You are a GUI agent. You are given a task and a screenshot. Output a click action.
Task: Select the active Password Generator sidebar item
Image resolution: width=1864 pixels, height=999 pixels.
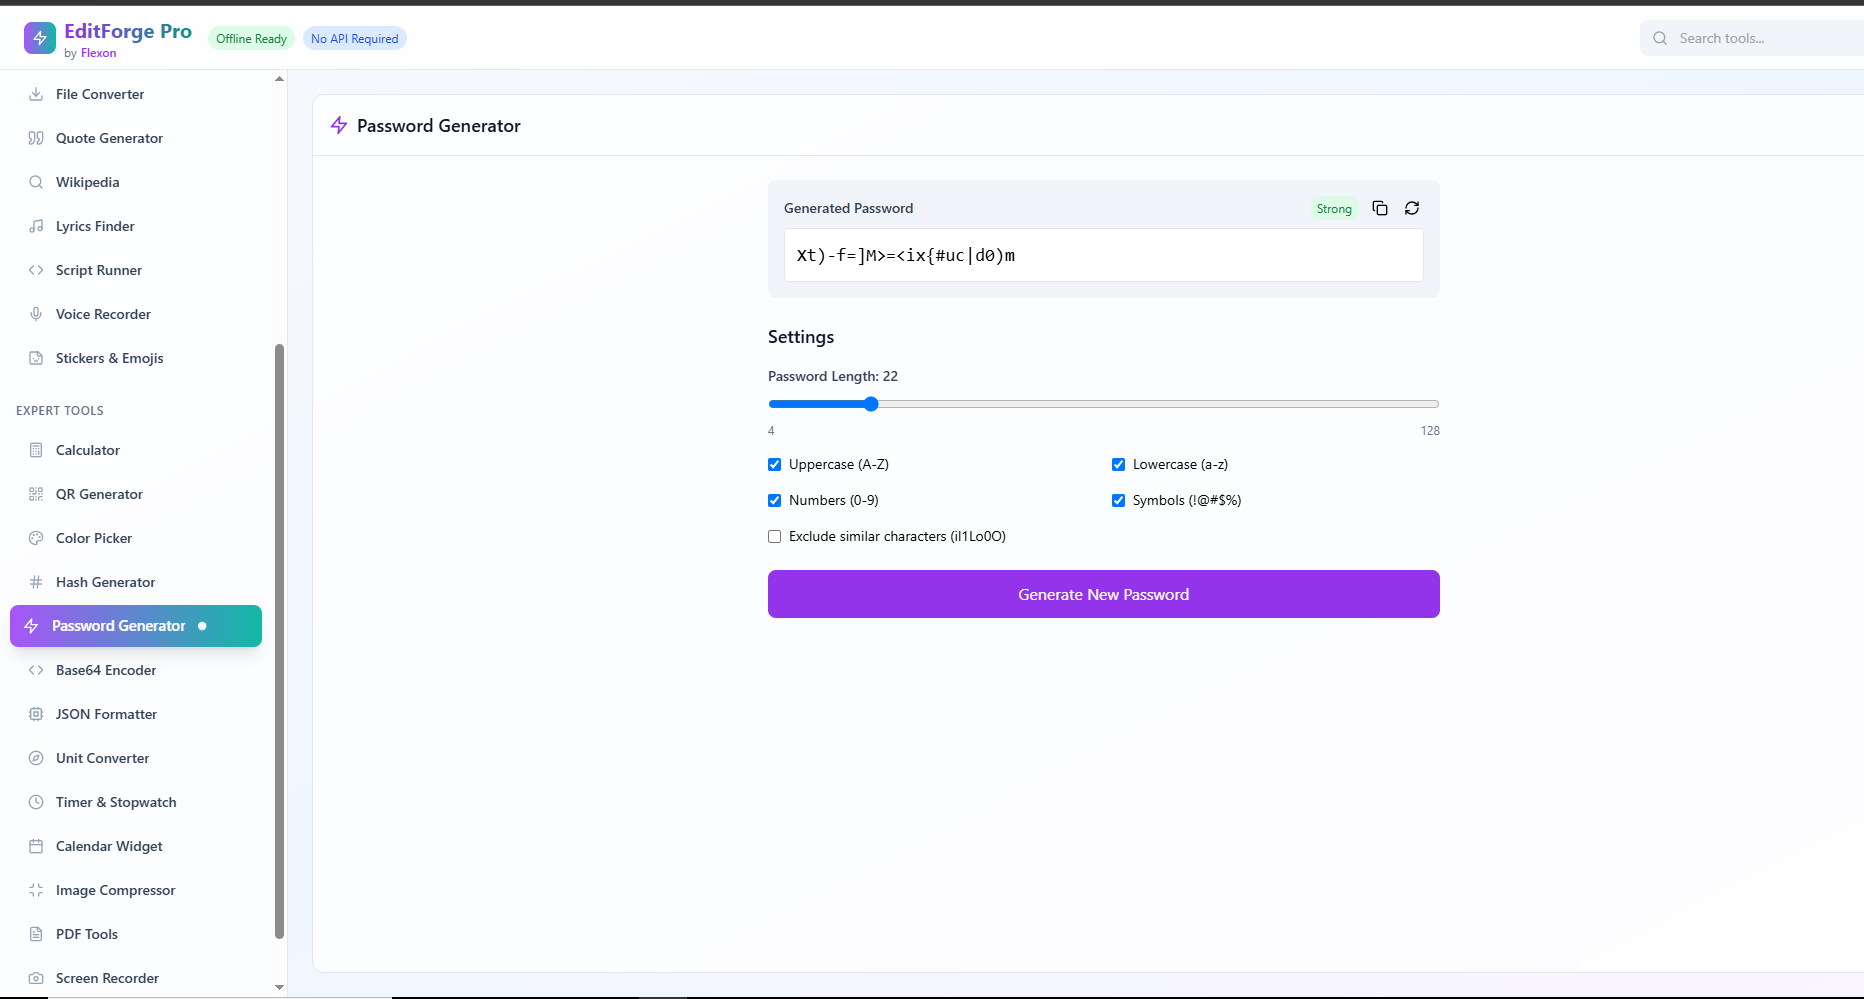click(136, 626)
